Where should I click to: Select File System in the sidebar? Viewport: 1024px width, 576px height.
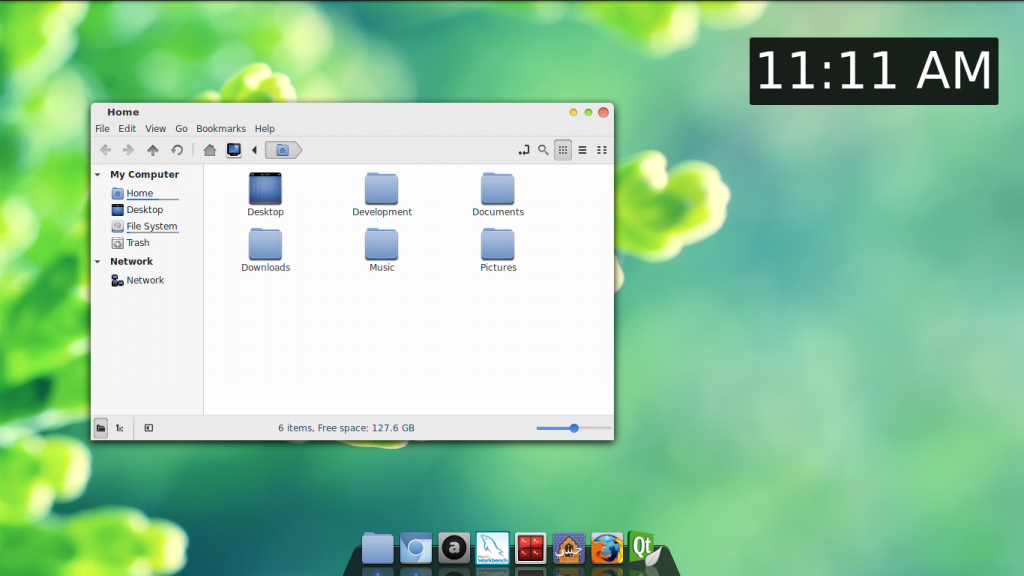point(151,227)
